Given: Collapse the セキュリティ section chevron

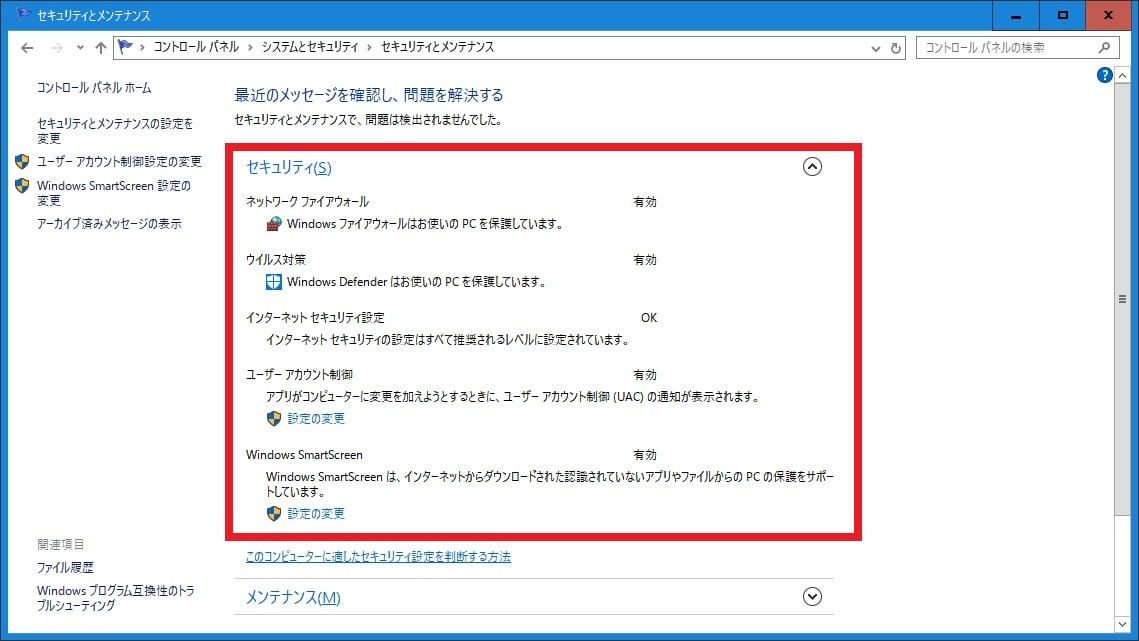Looking at the screenshot, I should (812, 166).
